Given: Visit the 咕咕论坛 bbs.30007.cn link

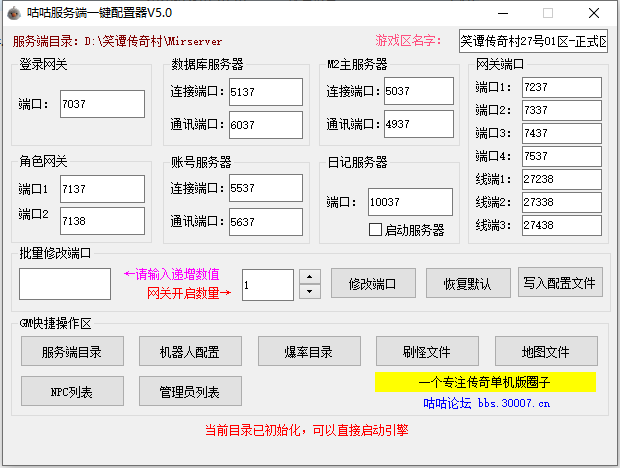Looking at the screenshot, I should point(486,403).
